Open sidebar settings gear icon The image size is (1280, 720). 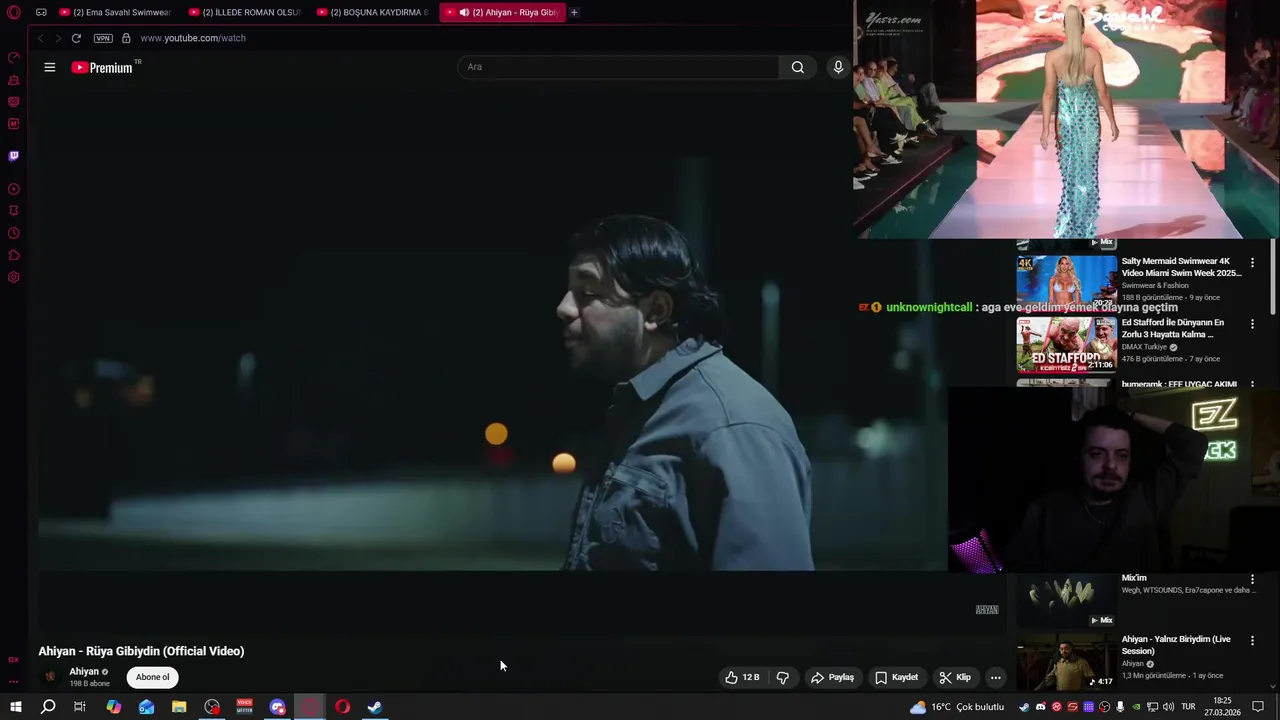pyautogui.click(x=14, y=277)
